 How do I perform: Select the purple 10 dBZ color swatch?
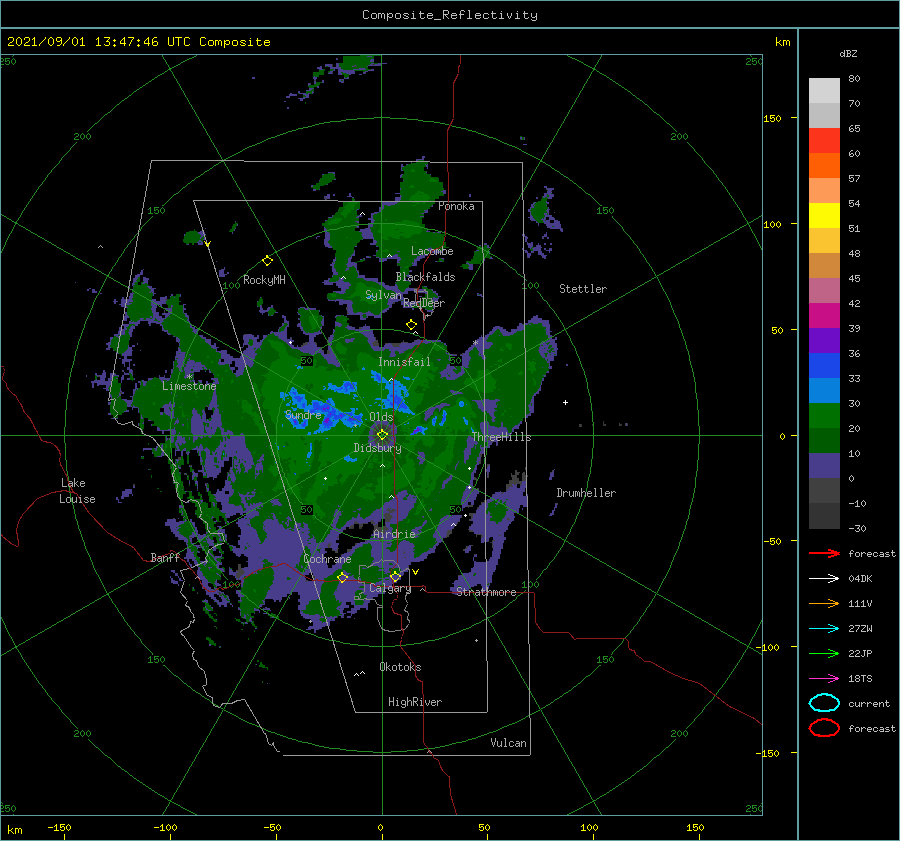824,465
